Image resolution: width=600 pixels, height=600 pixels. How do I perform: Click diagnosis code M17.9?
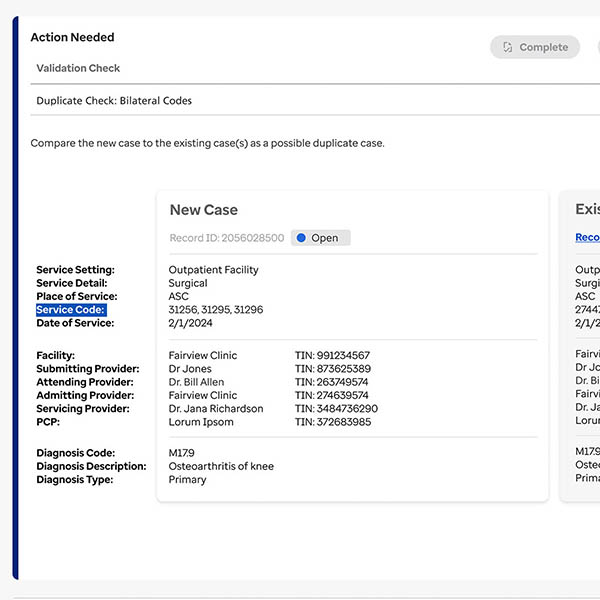tap(182, 453)
